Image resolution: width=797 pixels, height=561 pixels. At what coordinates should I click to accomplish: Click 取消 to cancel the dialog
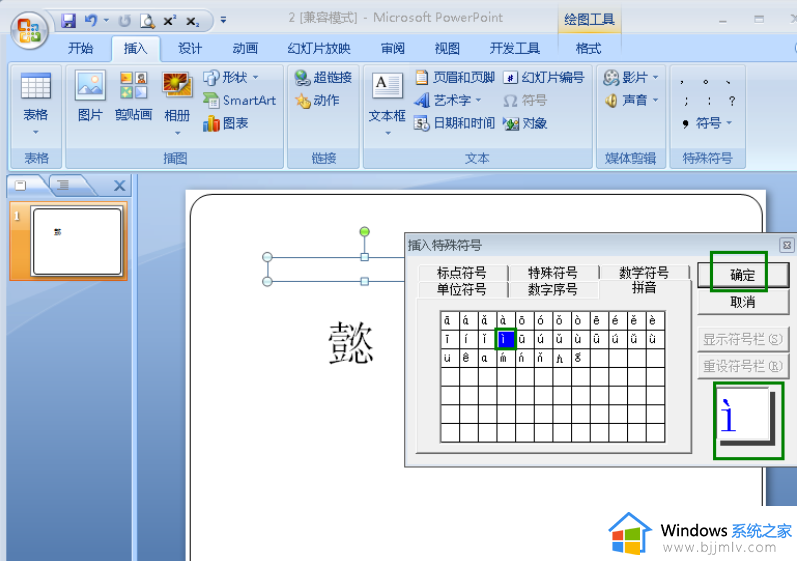pyautogui.click(x=743, y=302)
